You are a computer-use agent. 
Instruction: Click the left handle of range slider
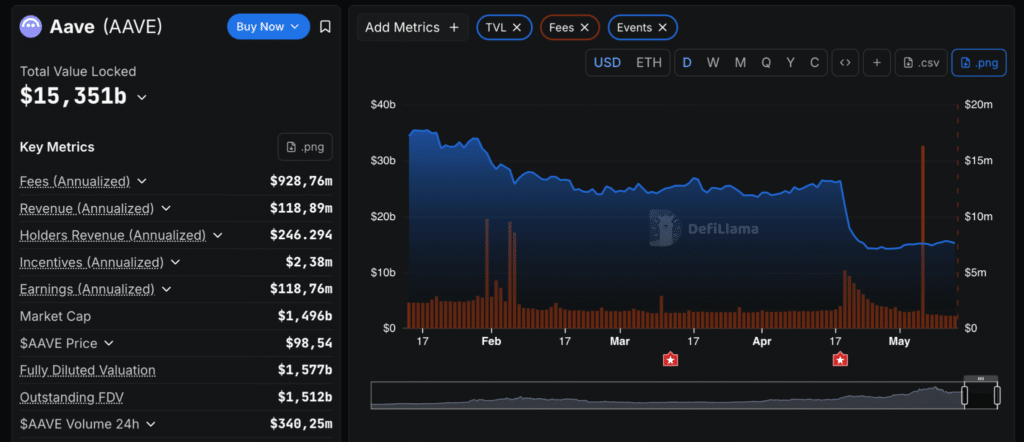(965, 395)
